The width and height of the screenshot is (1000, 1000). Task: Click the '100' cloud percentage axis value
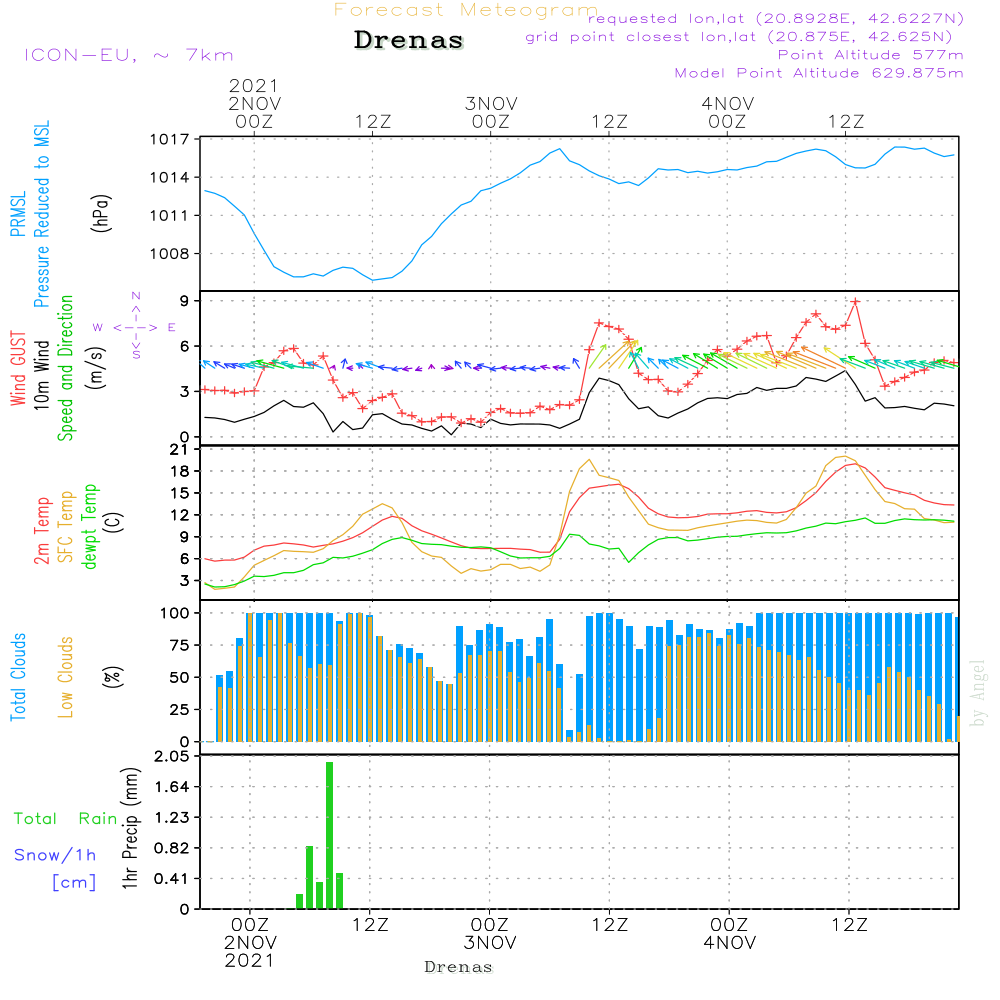click(x=175, y=614)
